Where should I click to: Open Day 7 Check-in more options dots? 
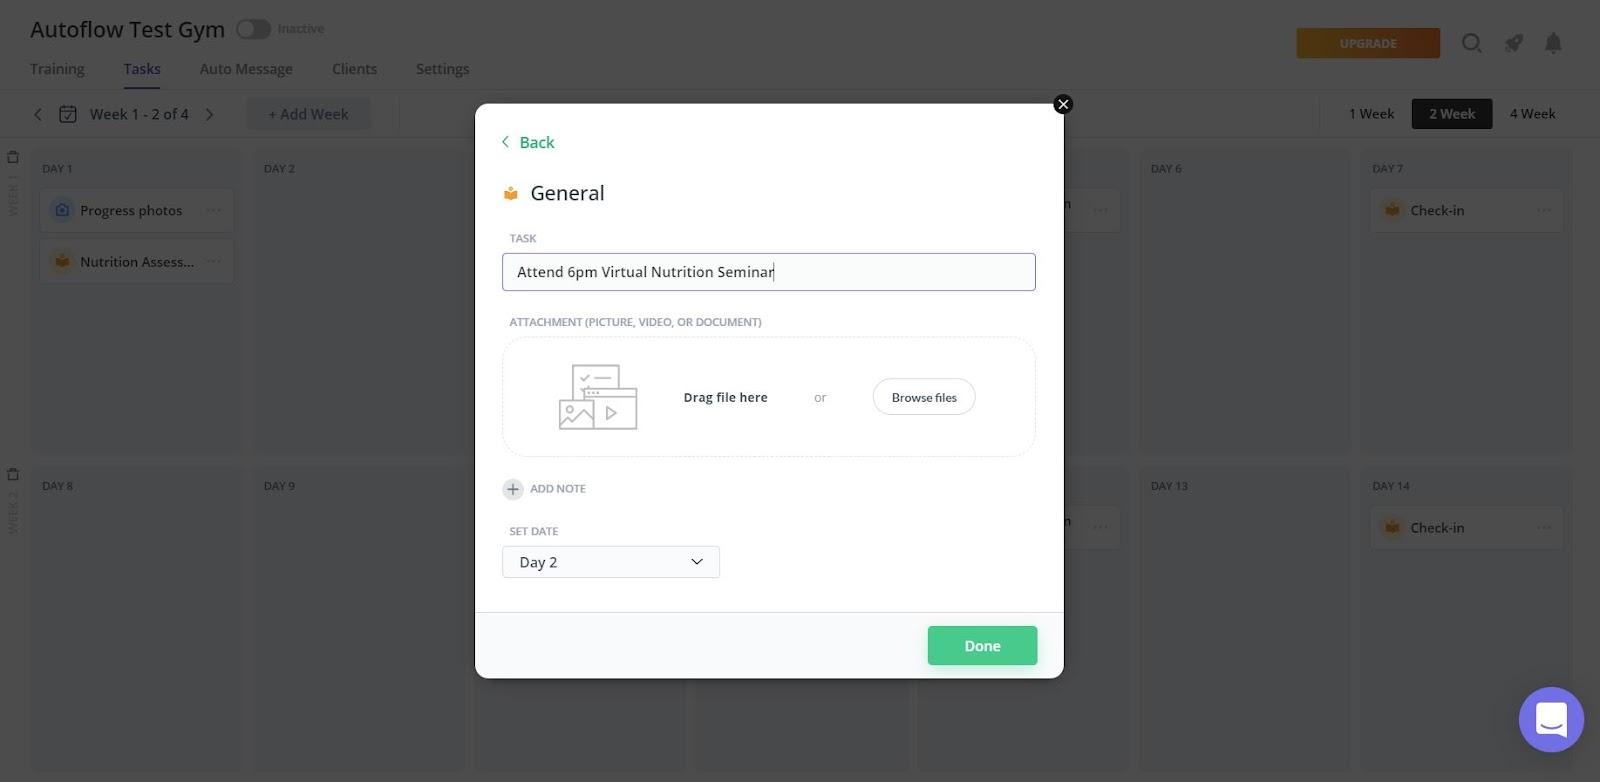pyautogui.click(x=1544, y=210)
